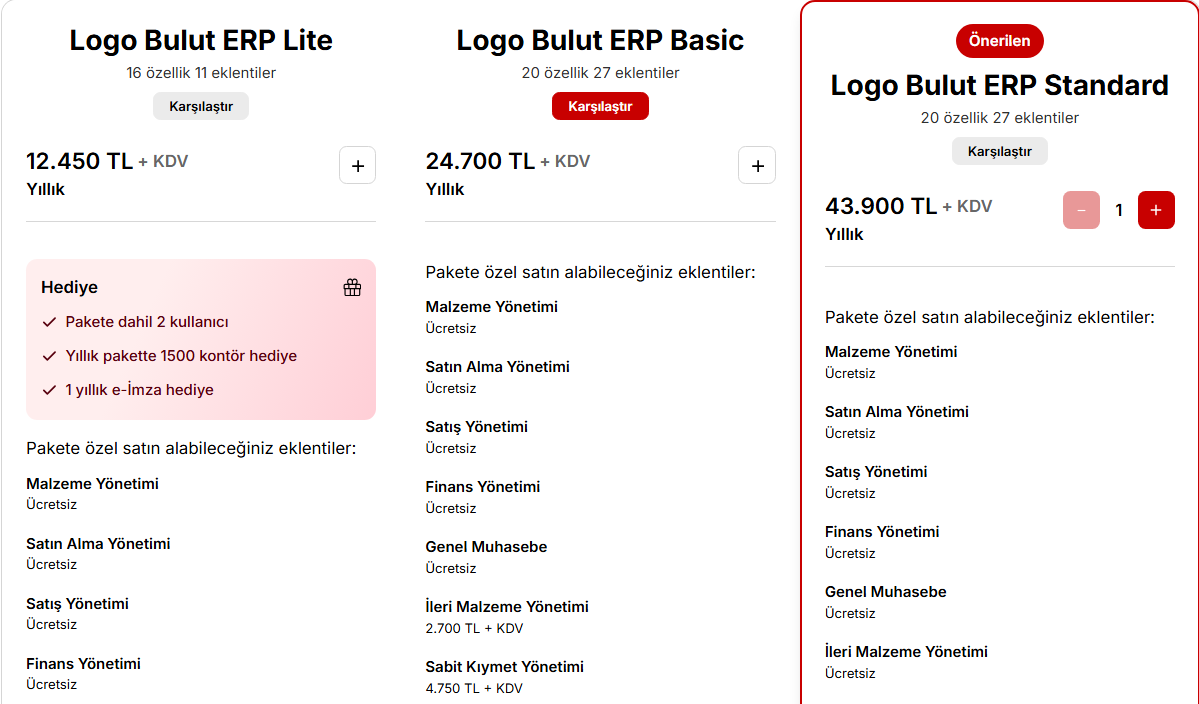The width and height of the screenshot is (1199, 704).
Task: Compare the Logo Bulut ERP Standard package
Action: pos(999,151)
